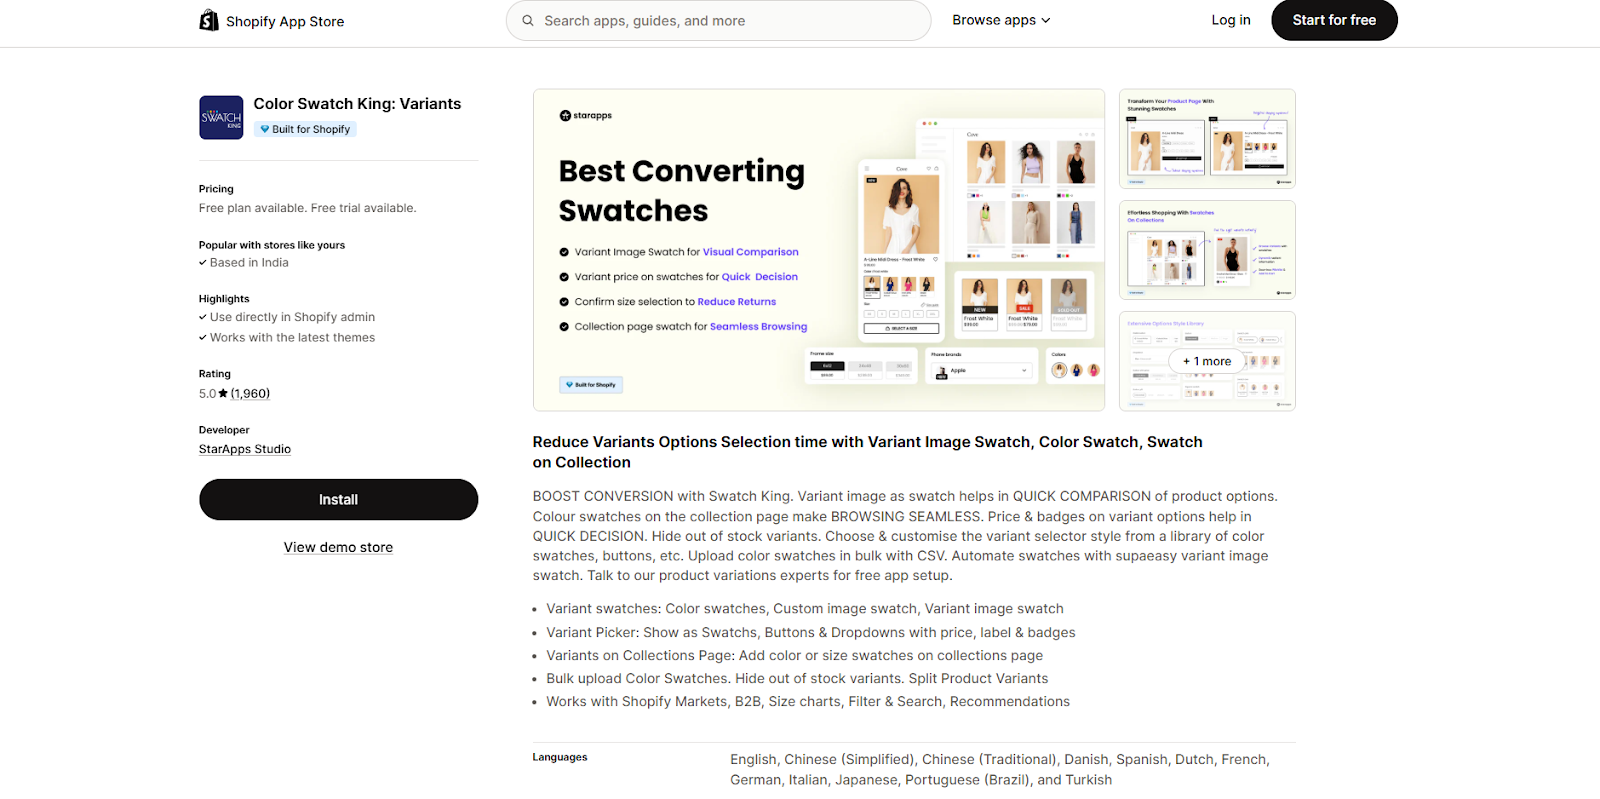The image size is (1600, 799).
Task: Click Use directly in Shopify admin highlight
Action: (x=292, y=317)
